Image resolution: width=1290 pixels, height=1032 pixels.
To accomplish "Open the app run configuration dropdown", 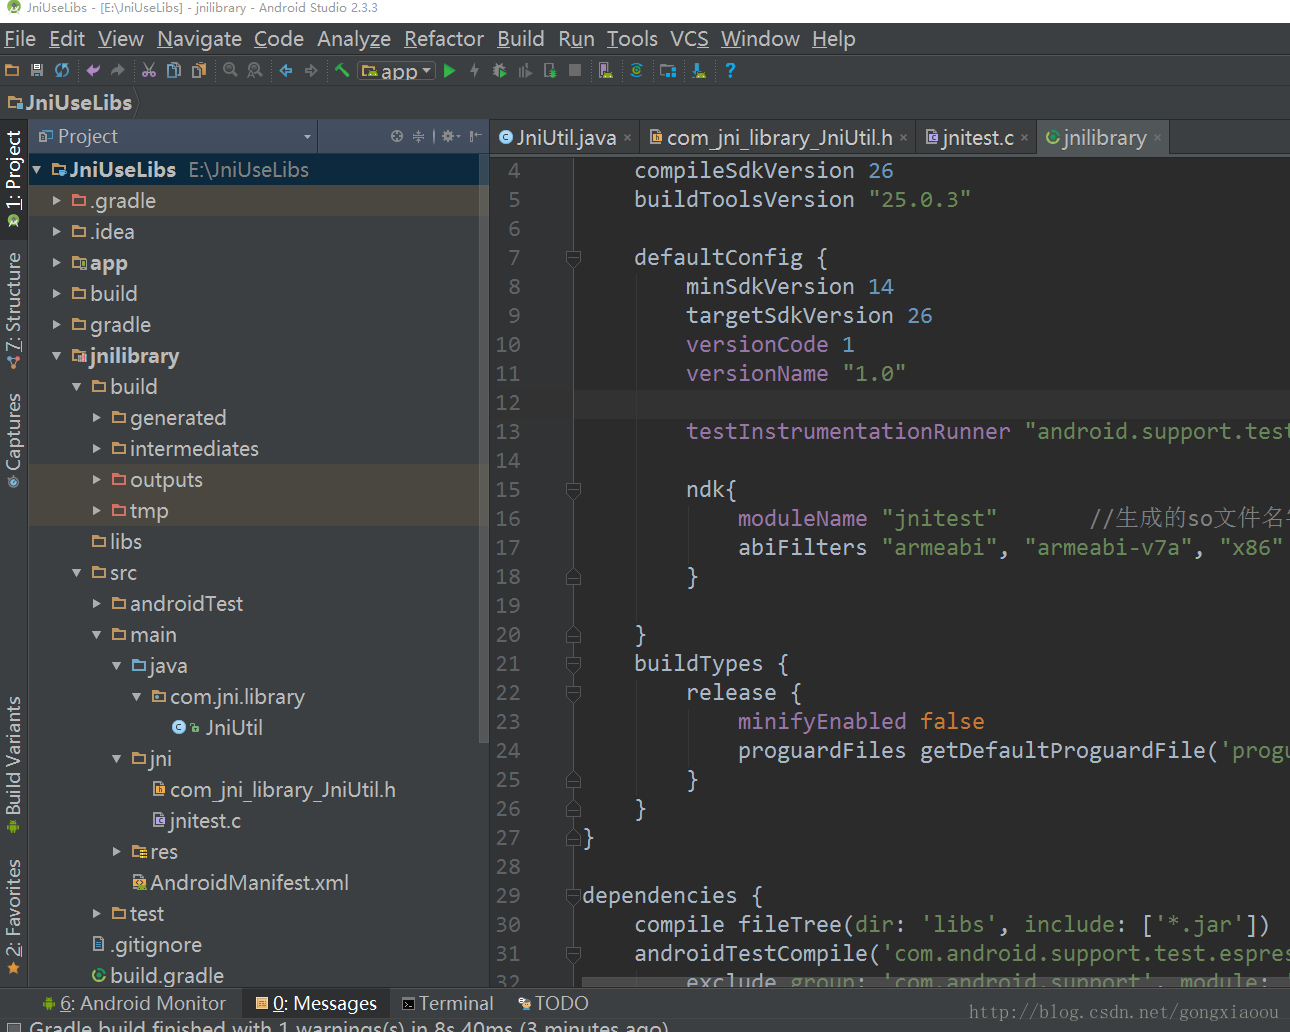I will tap(397, 71).
